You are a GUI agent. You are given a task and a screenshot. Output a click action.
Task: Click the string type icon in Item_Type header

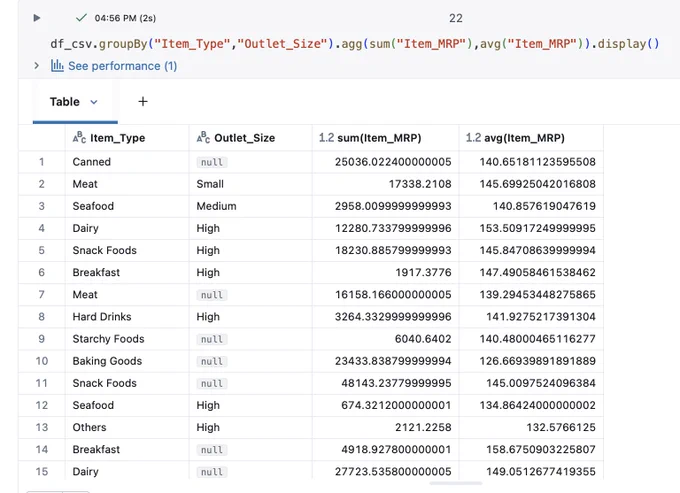pyautogui.click(x=79, y=137)
